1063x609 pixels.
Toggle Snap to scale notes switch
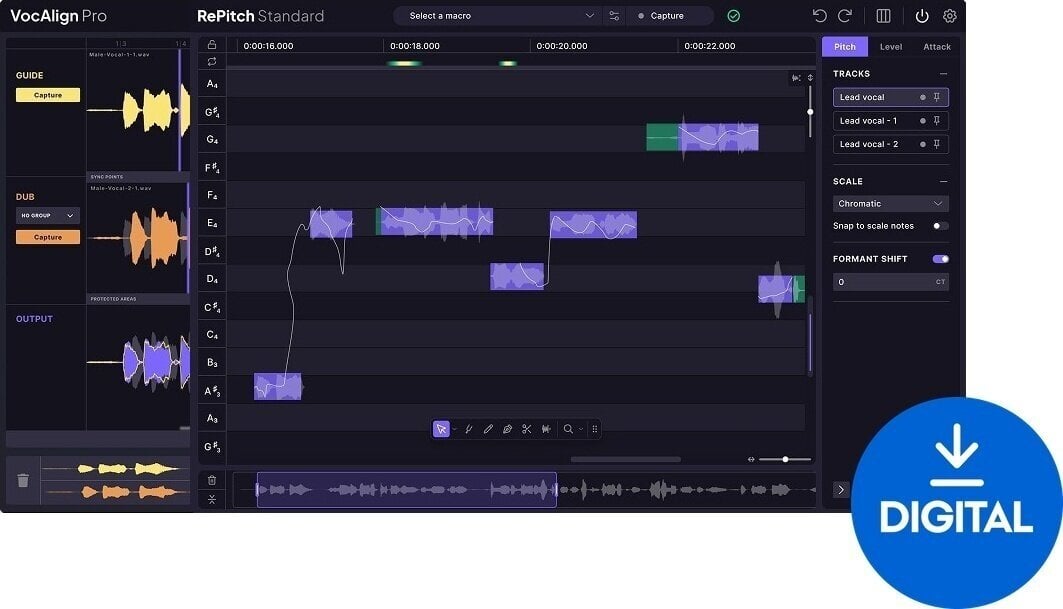[940, 226]
